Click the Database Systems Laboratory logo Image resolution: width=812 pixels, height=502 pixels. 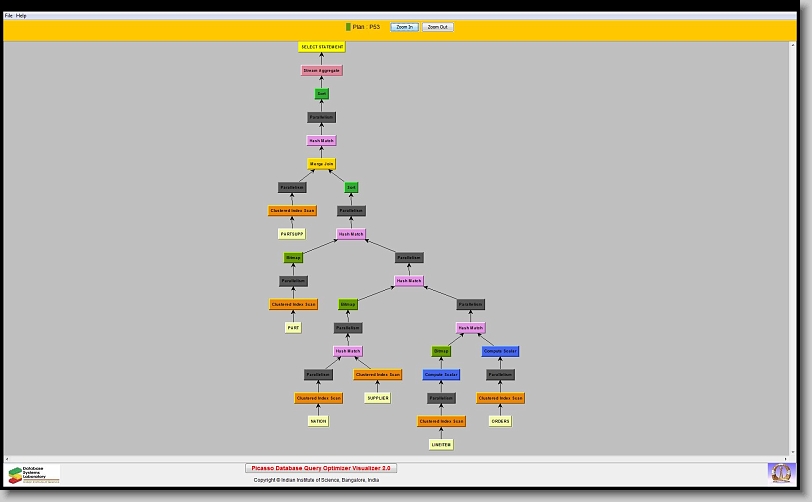point(34,474)
